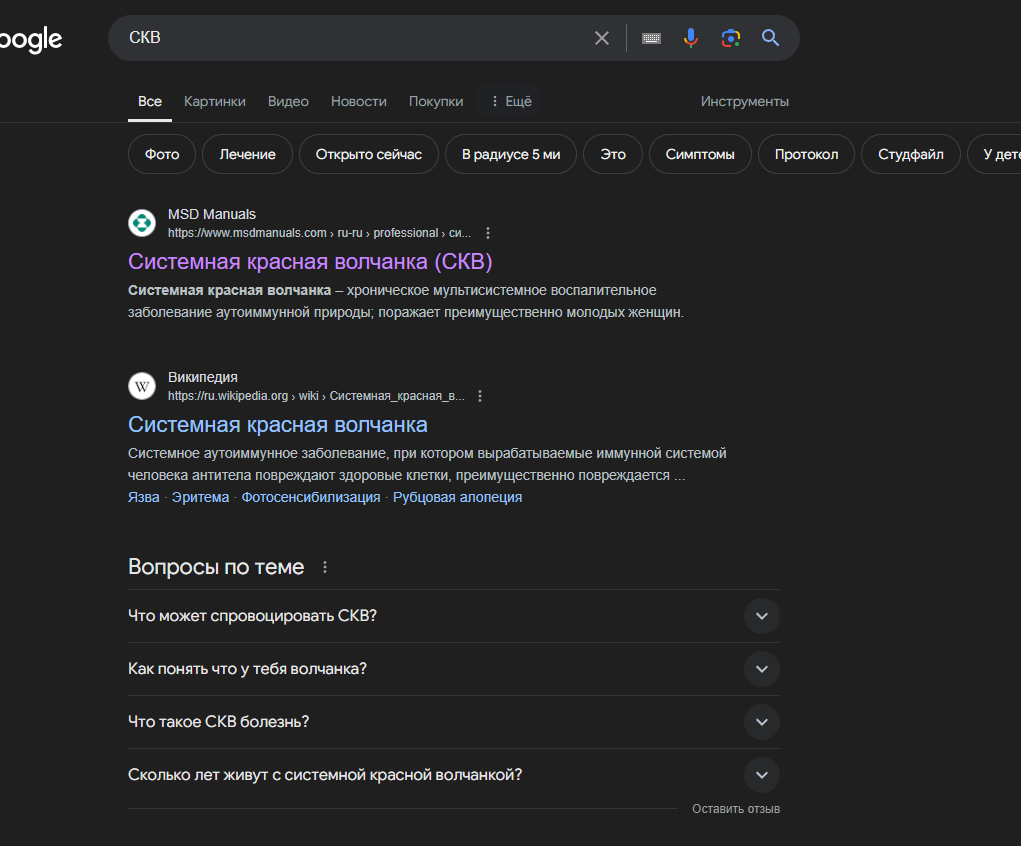Toggle the "Открыто сейчас" filter chip
The height and width of the screenshot is (846, 1021).
(368, 155)
